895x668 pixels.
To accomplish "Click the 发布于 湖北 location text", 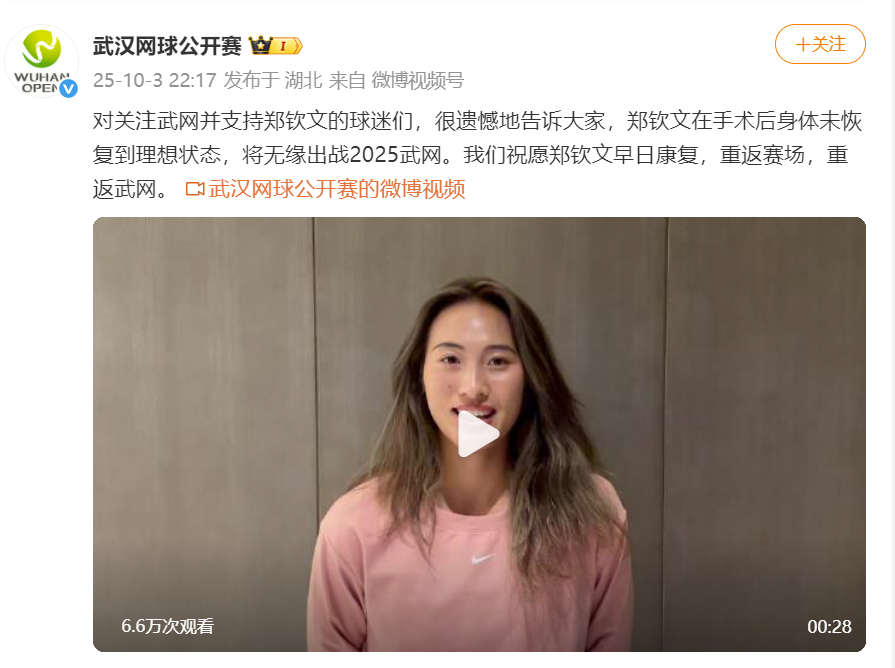I will pyautogui.click(x=273, y=81).
